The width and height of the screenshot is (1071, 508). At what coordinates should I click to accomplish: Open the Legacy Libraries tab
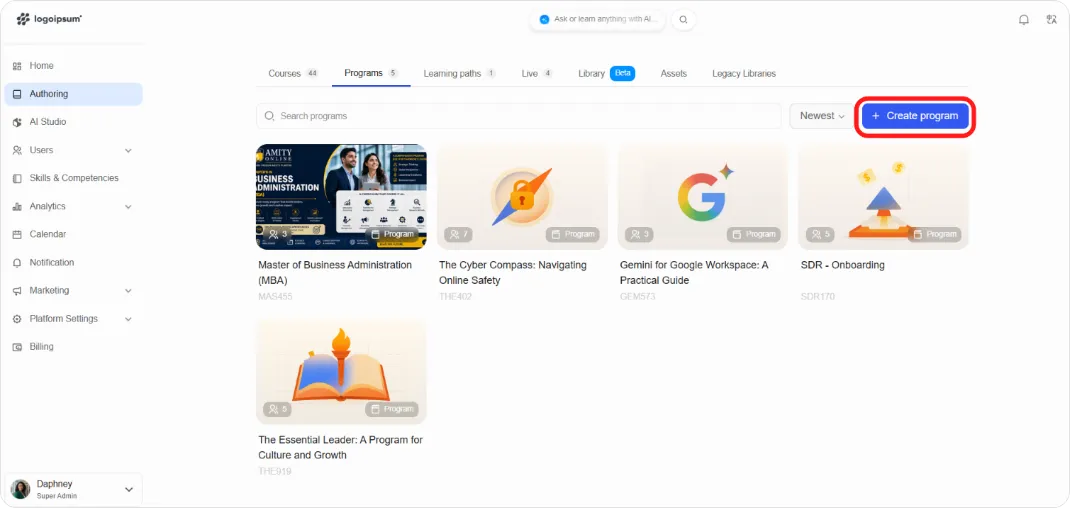(744, 73)
